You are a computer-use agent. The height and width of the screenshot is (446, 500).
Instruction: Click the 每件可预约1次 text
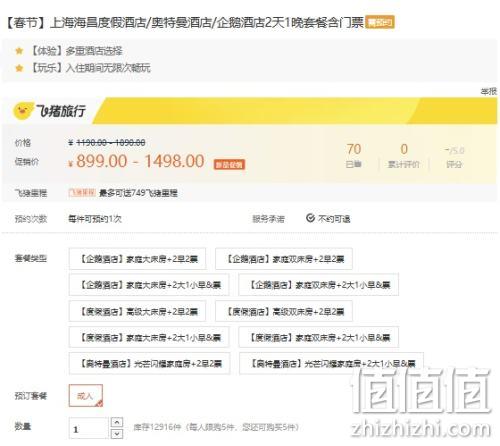click(x=95, y=219)
